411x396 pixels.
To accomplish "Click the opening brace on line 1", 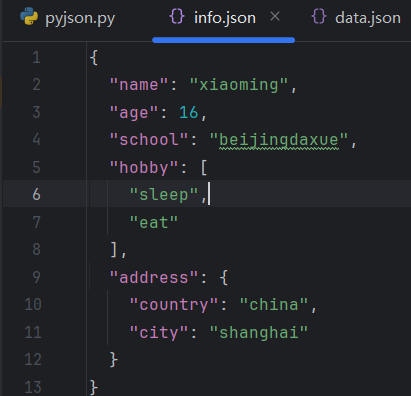I will (94, 58).
